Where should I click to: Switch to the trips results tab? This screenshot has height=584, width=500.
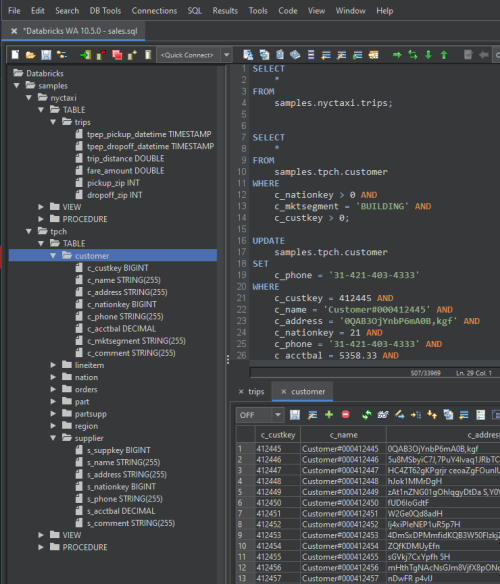pos(256,392)
